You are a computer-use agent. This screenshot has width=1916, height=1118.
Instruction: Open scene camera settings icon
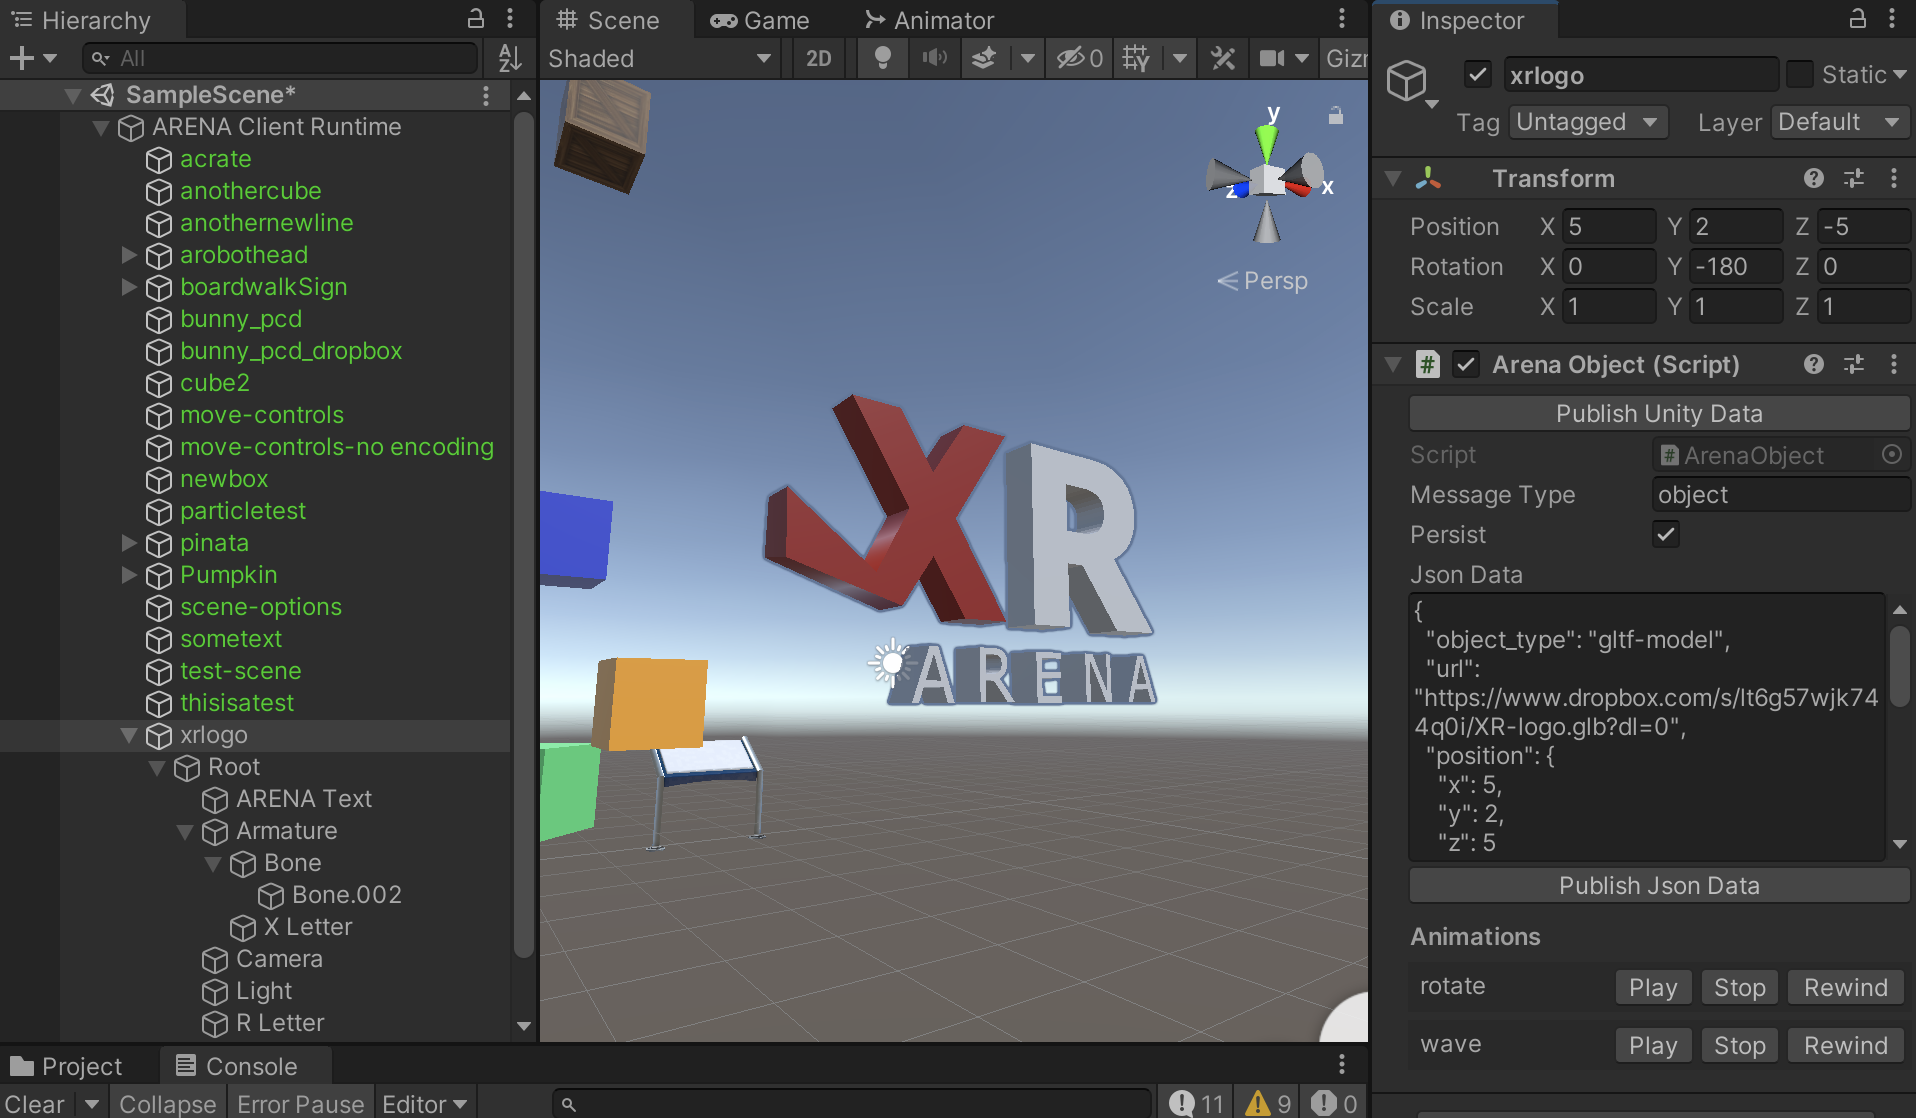[x=1272, y=58]
